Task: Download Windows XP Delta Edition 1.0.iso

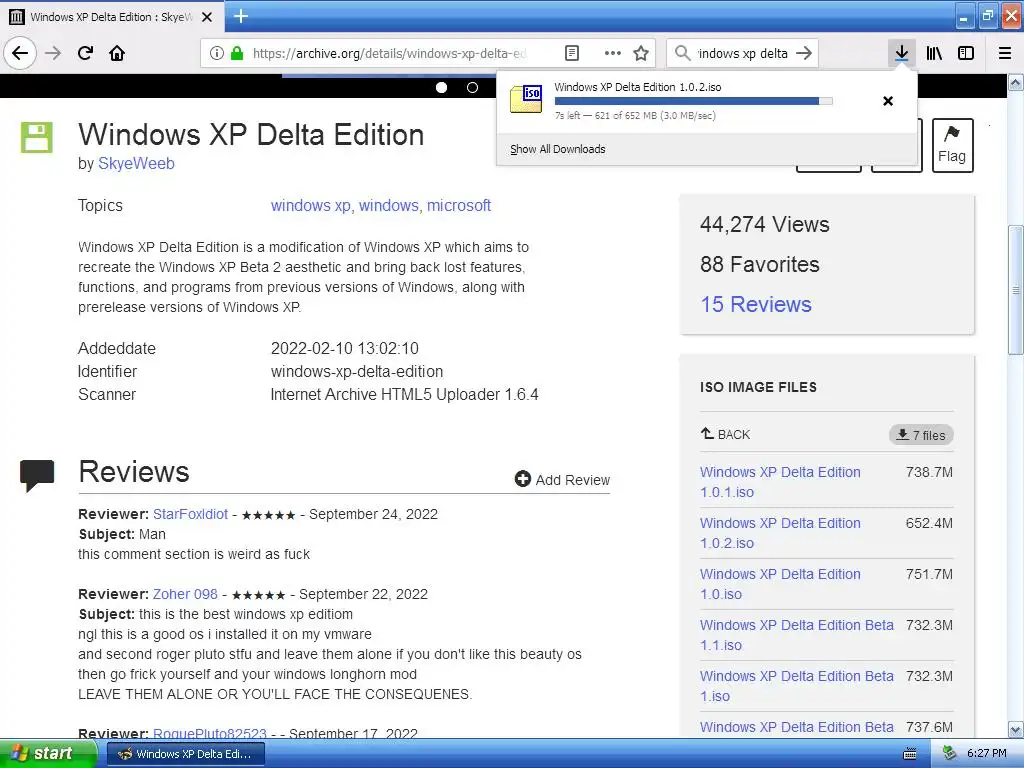Action: [780, 584]
